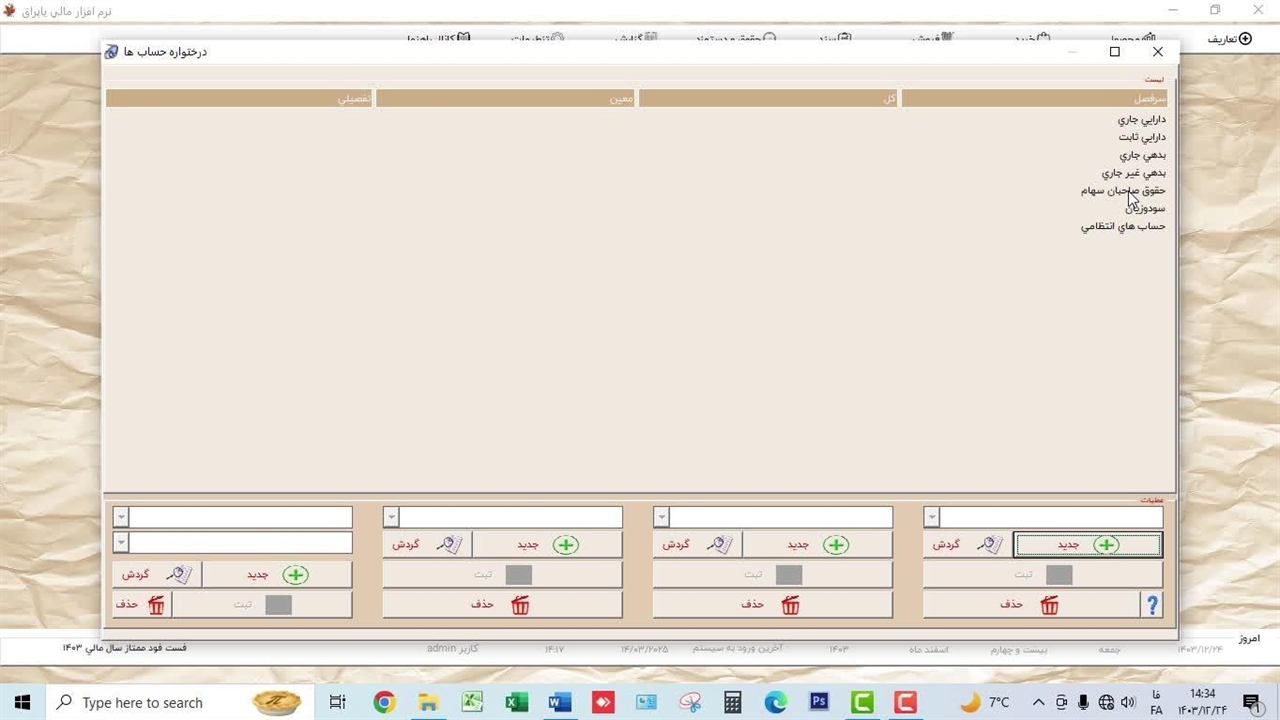The height and width of the screenshot is (720, 1280).
Task: Select حساب هاي انتظامي list entry
Action: pos(1123,227)
